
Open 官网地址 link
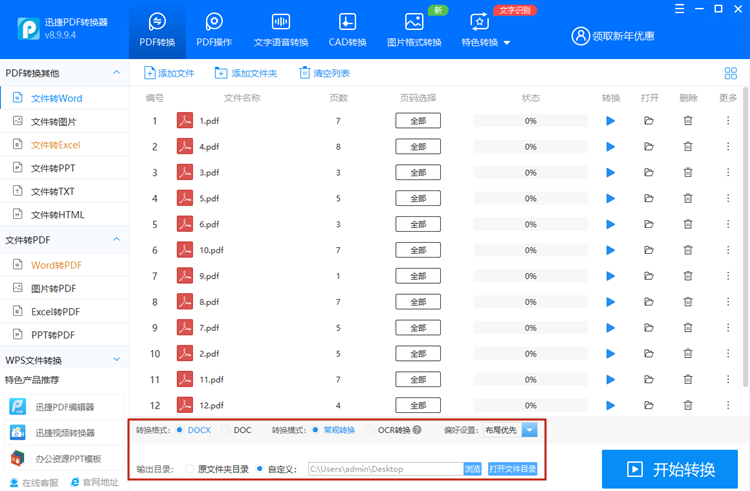tap(94, 482)
